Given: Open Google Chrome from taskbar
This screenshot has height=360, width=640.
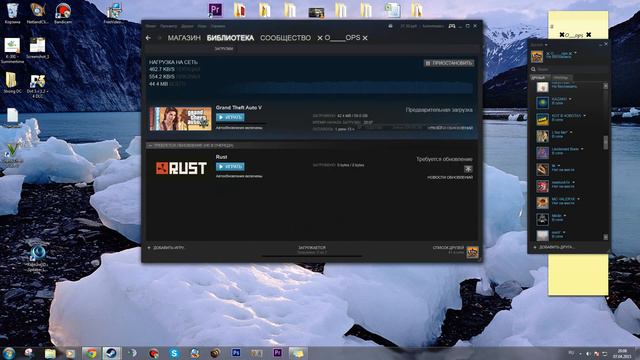Looking at the screenshot, I should pos(91,353).
